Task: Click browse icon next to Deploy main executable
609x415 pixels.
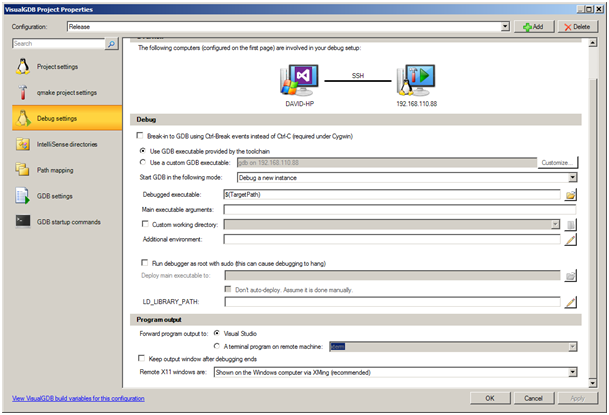Action: (x=570, y=276)
